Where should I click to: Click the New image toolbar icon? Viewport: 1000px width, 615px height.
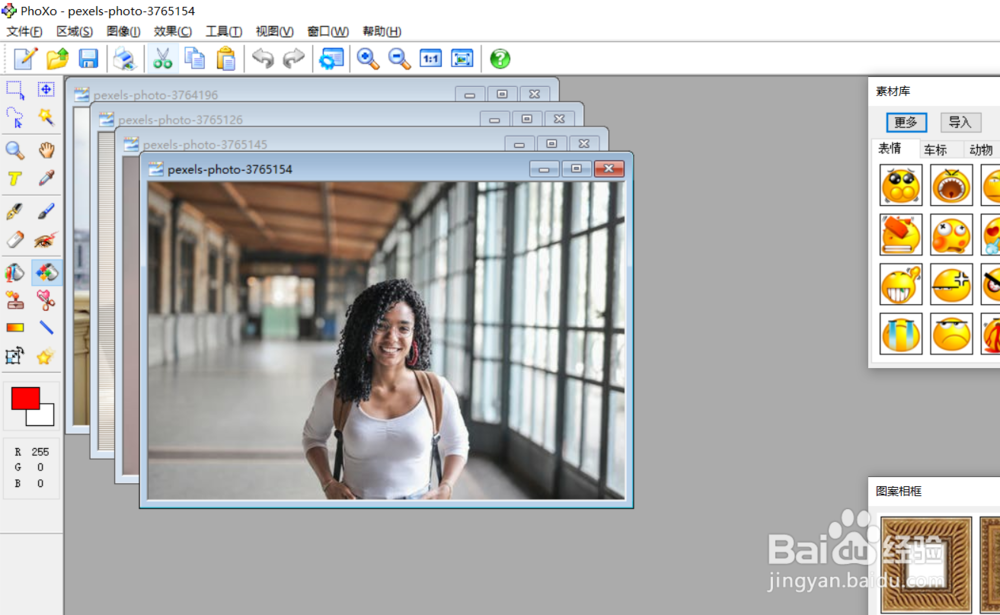point(26,59)
